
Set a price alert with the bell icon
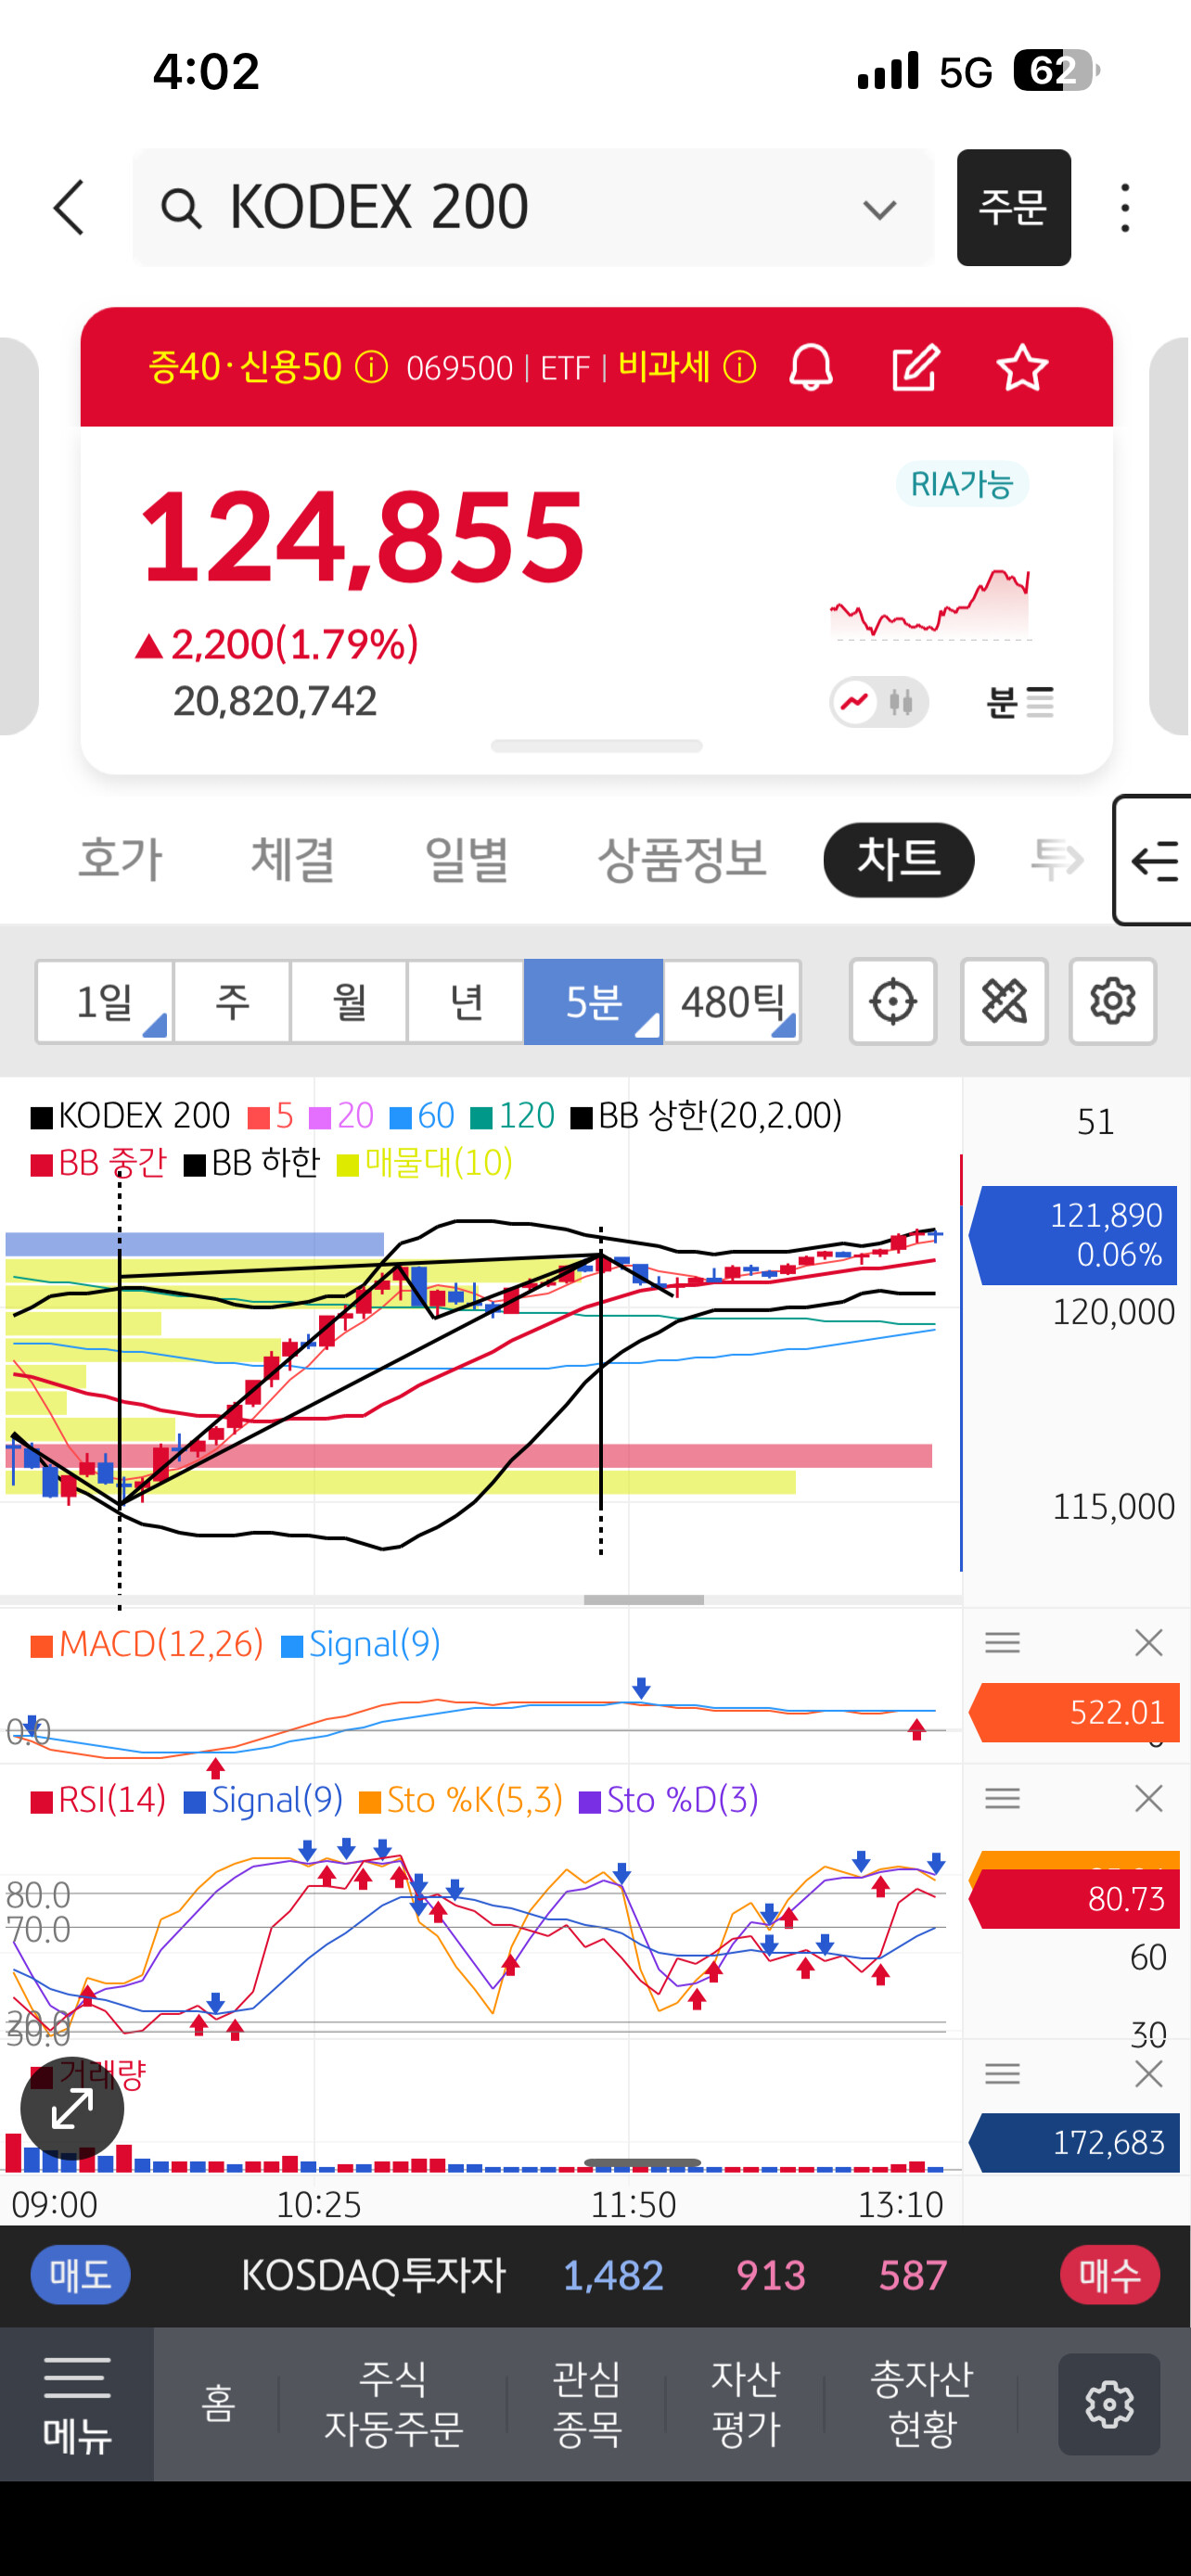click(x=811, y=367)
